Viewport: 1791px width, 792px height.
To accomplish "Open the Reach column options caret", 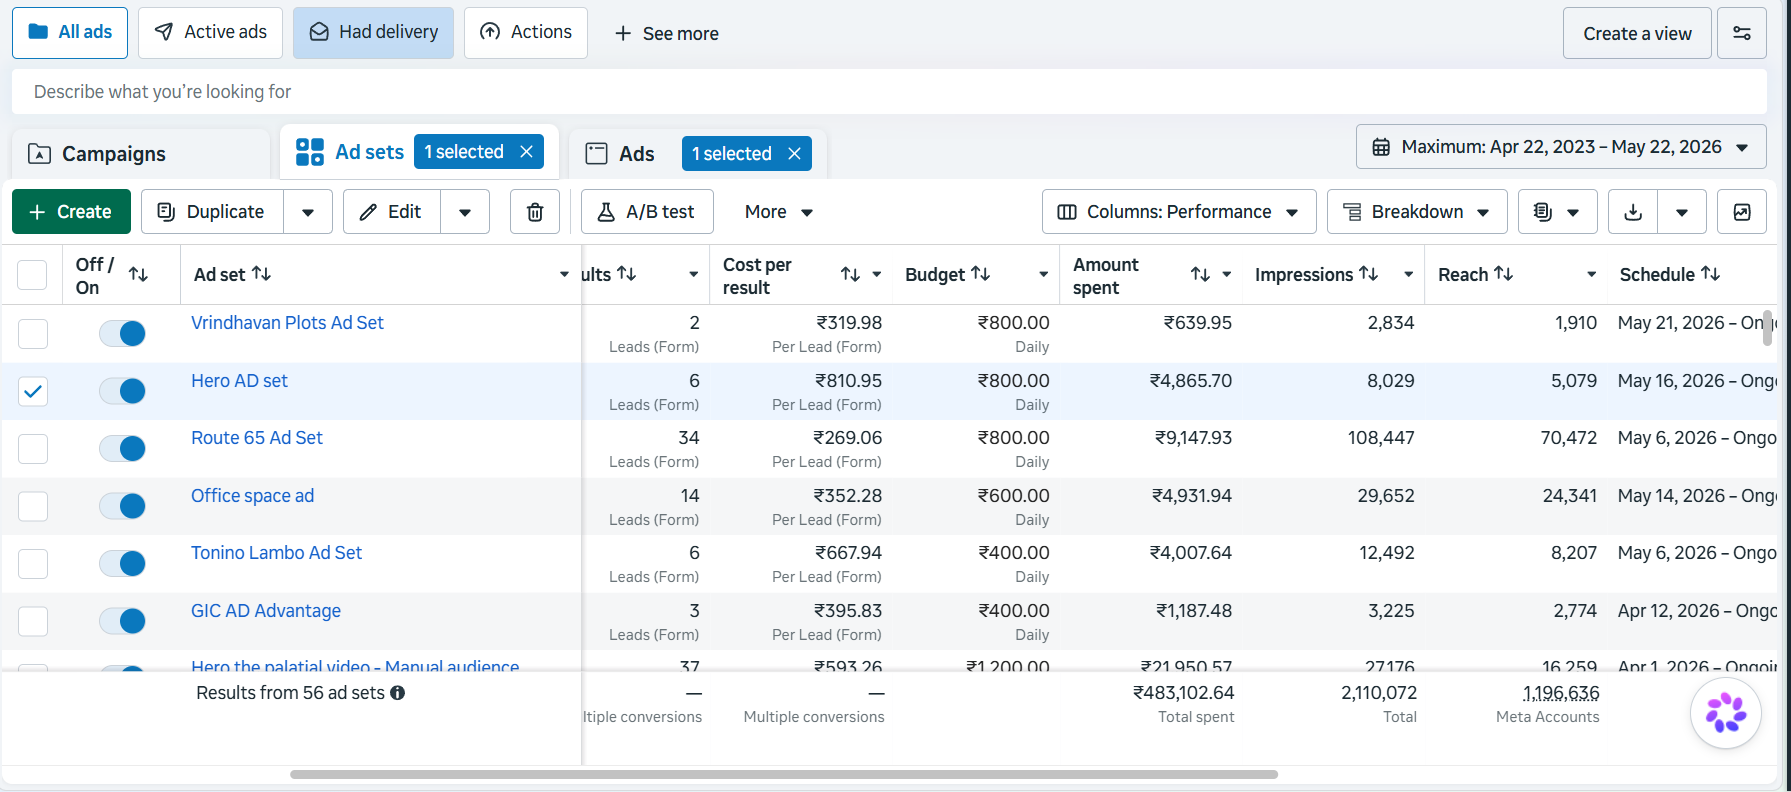I will coord(1592,274).
